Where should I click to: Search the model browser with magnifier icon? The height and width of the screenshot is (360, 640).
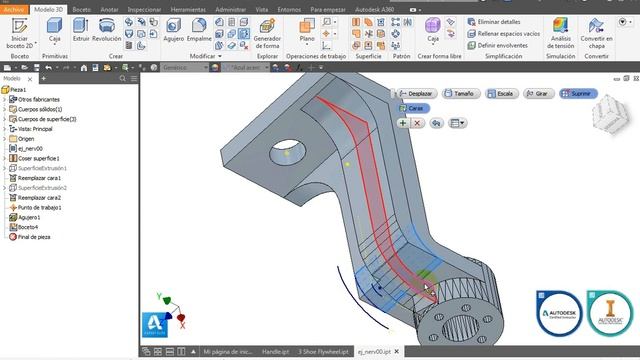point(122,78)
